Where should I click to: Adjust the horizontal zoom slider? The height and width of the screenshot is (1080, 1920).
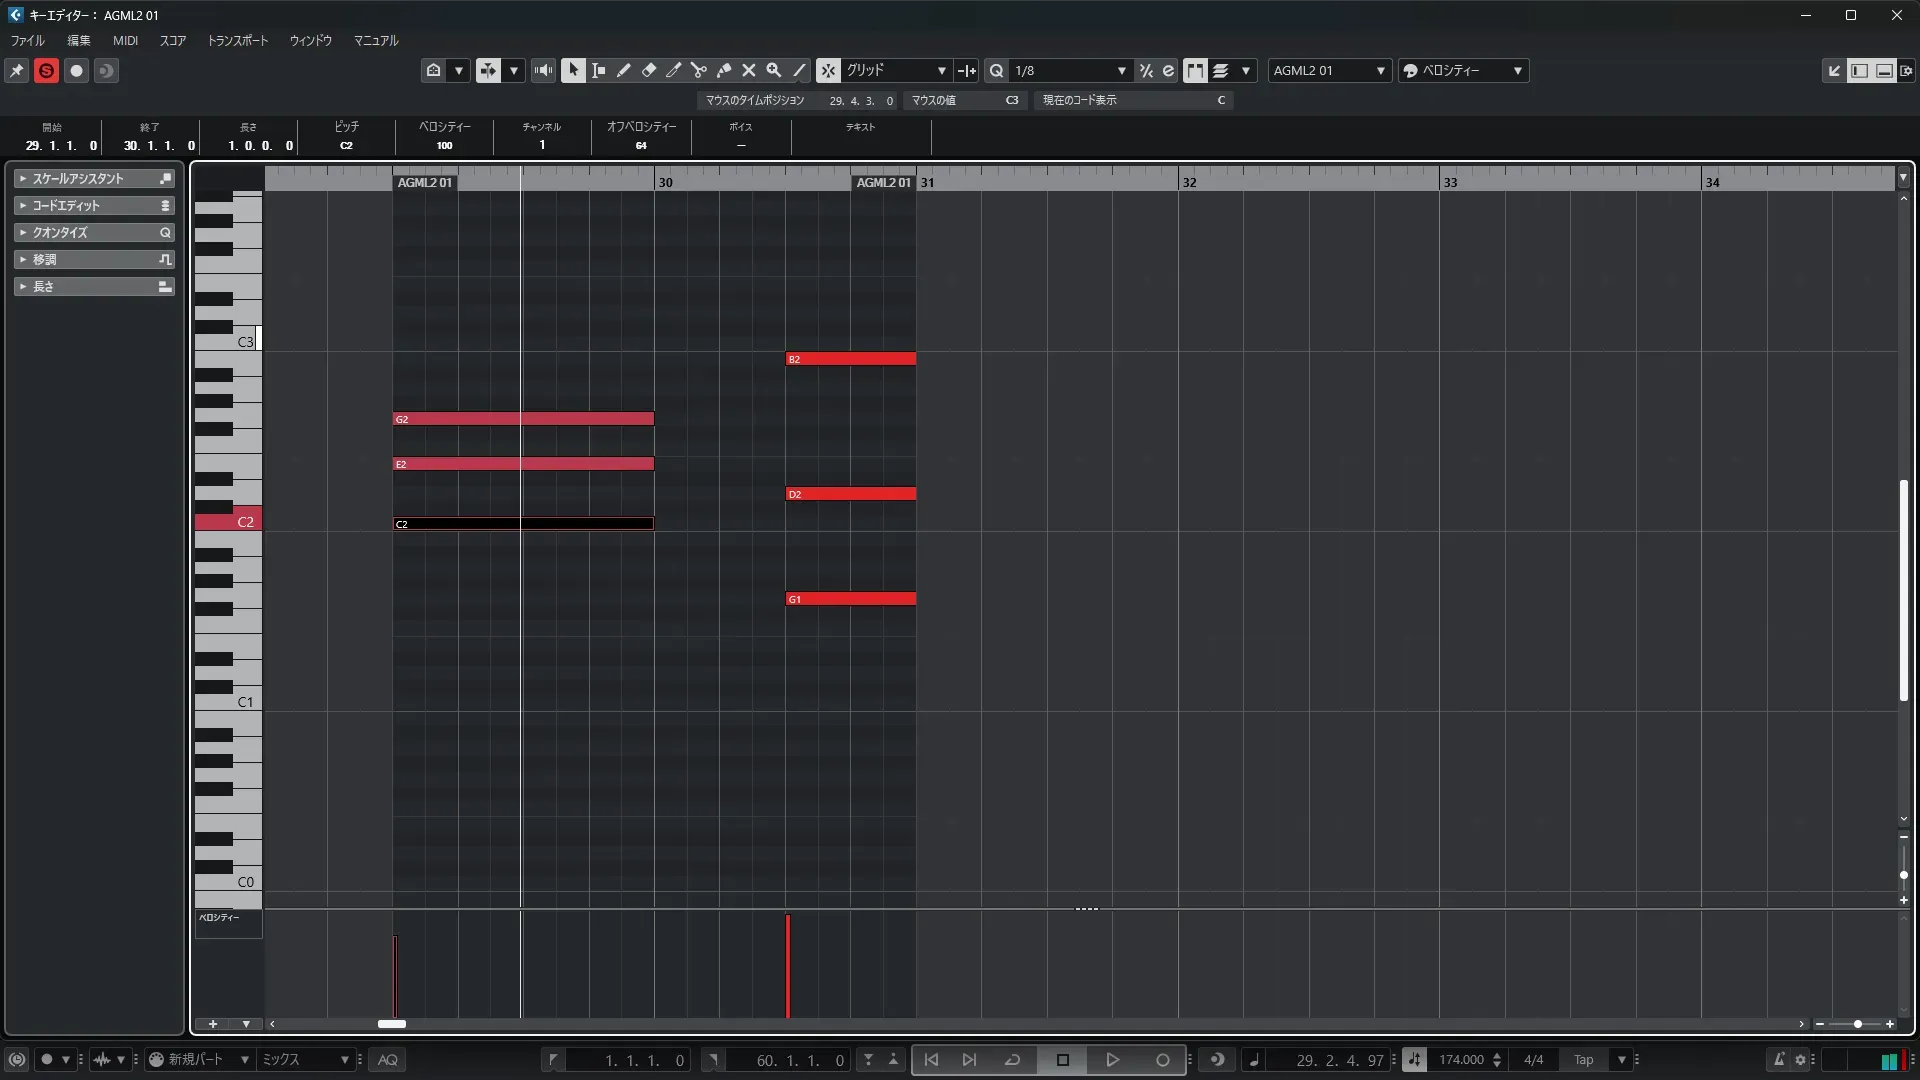tap(1857, 1024)
